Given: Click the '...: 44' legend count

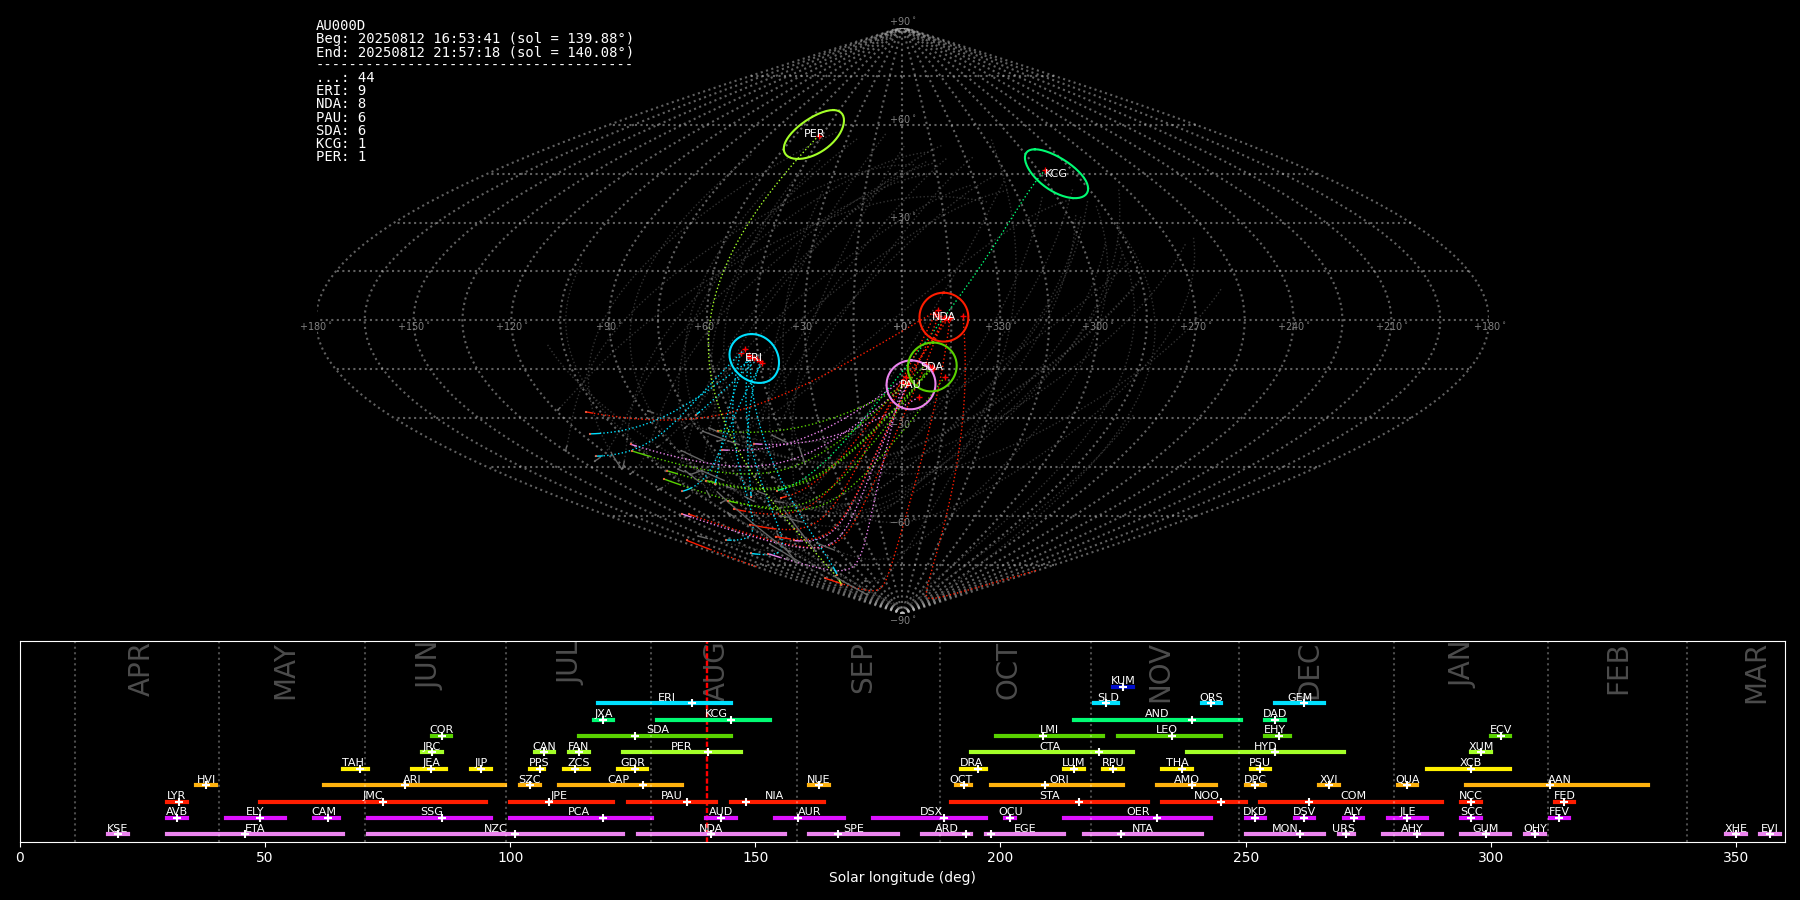Looking at the screenshot, I should (345, 78).
